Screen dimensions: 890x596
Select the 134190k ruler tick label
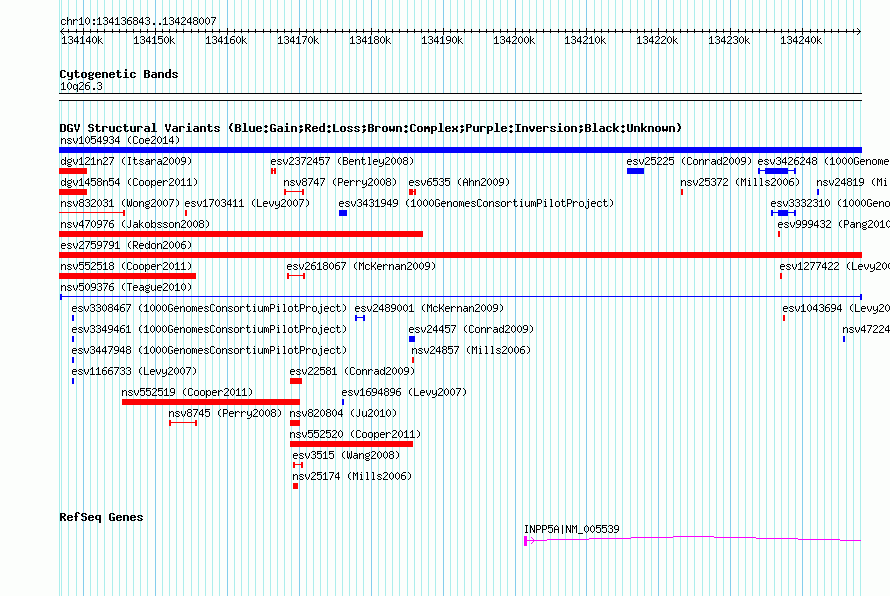pyautogui.click(x=442, y=40)
